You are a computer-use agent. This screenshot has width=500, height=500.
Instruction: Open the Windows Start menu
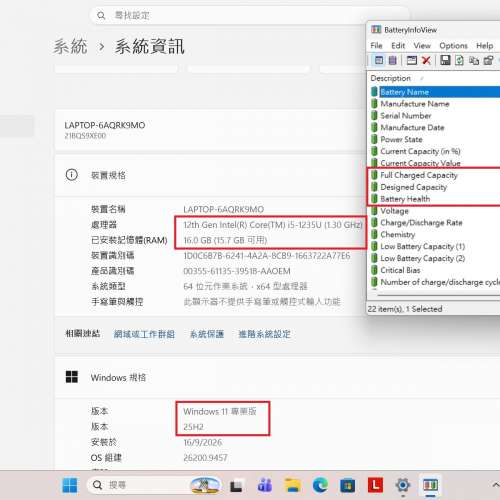tap(70, 485)
